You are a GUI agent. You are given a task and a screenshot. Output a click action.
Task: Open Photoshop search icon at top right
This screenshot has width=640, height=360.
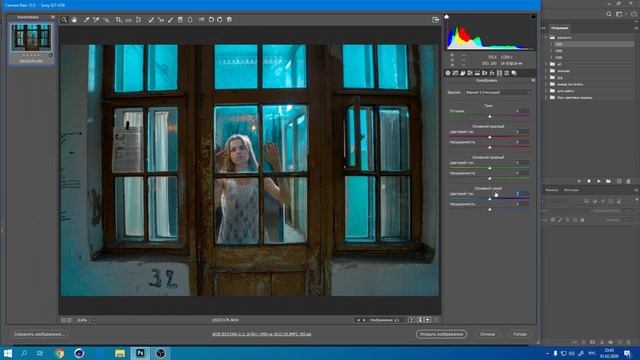coord(609,14)
